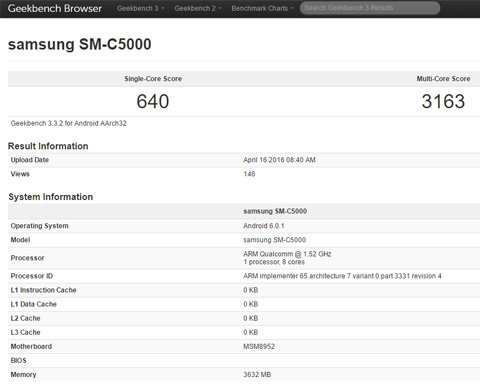
Task: Select the ARM implementer 65 architecture value
Action: pos(342,276)
